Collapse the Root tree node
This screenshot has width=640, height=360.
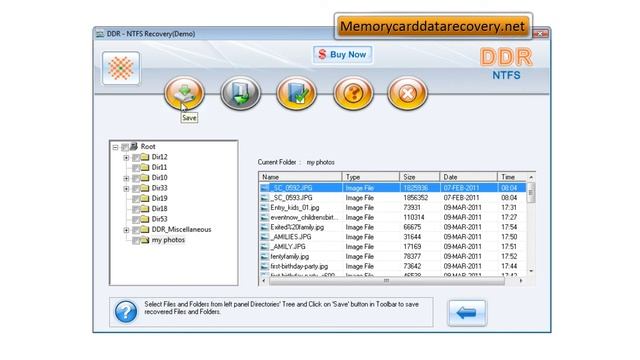(116, 147)
